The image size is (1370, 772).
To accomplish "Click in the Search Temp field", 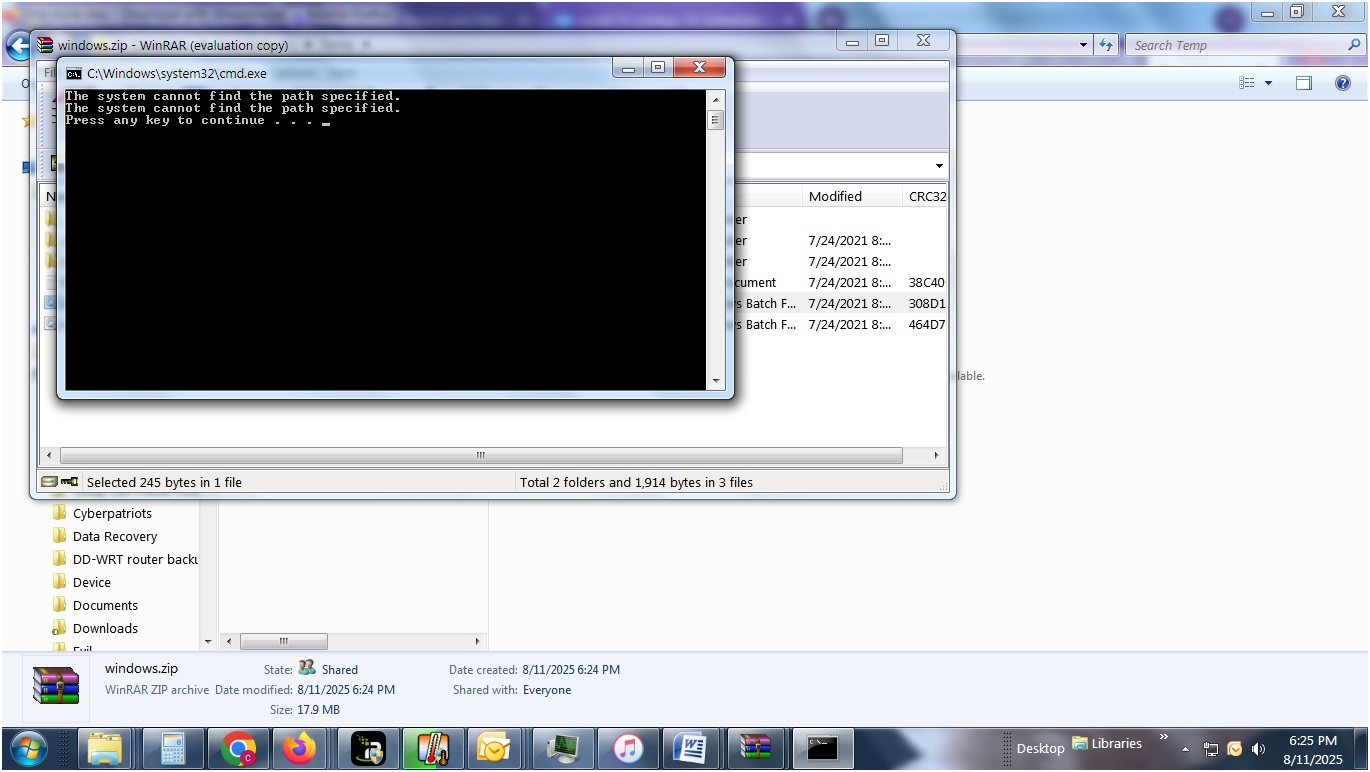I will [1235, 45].
